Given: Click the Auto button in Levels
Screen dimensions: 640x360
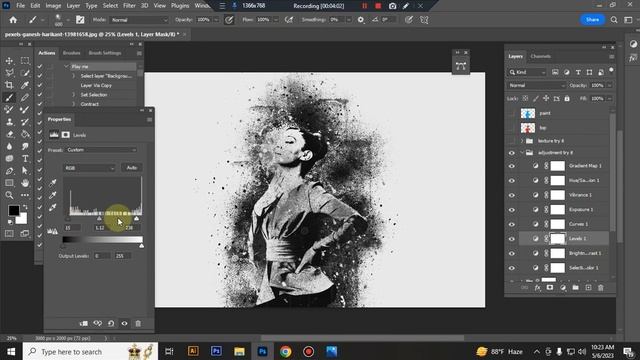Looking at the screenshot, I should [x=131, y=168].
